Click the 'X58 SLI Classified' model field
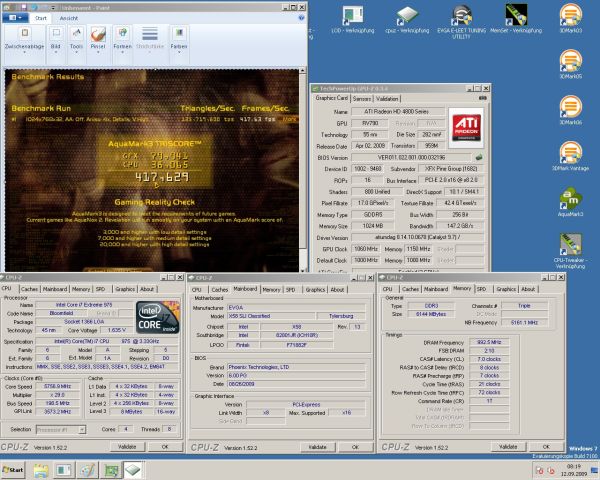This screenshot has width=600, height=480. click(x=271, y=316)
